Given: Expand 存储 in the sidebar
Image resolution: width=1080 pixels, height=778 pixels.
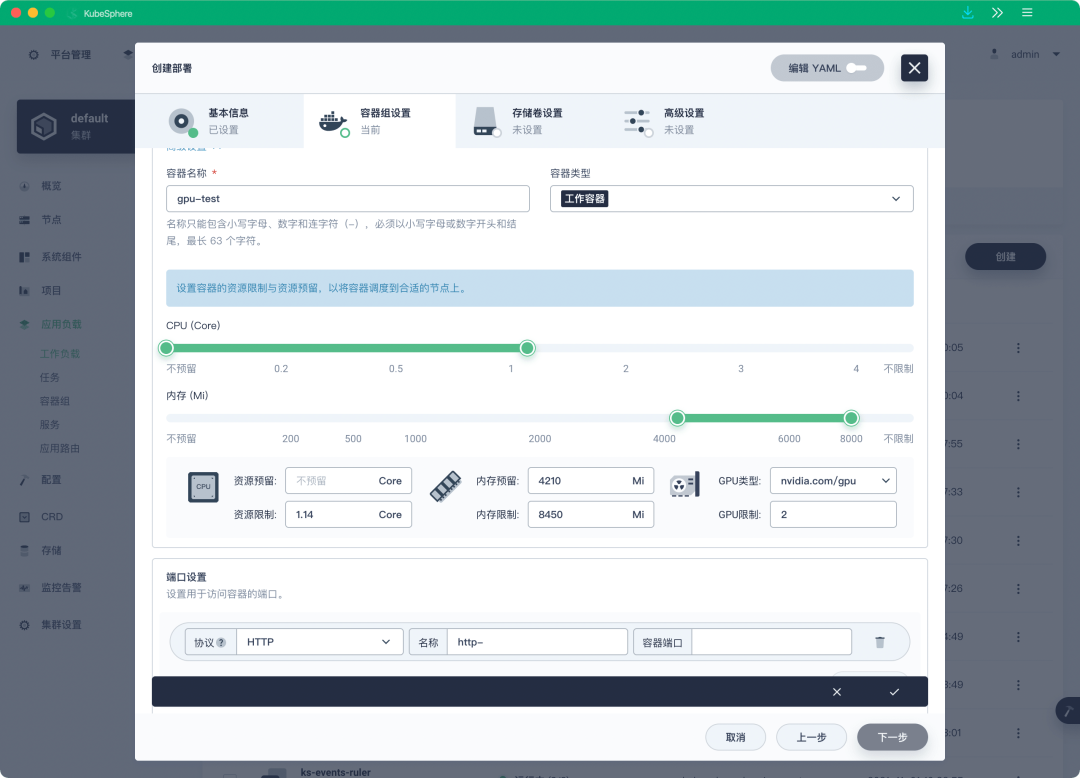Looking at the screenshot, I should pos(41,550).
